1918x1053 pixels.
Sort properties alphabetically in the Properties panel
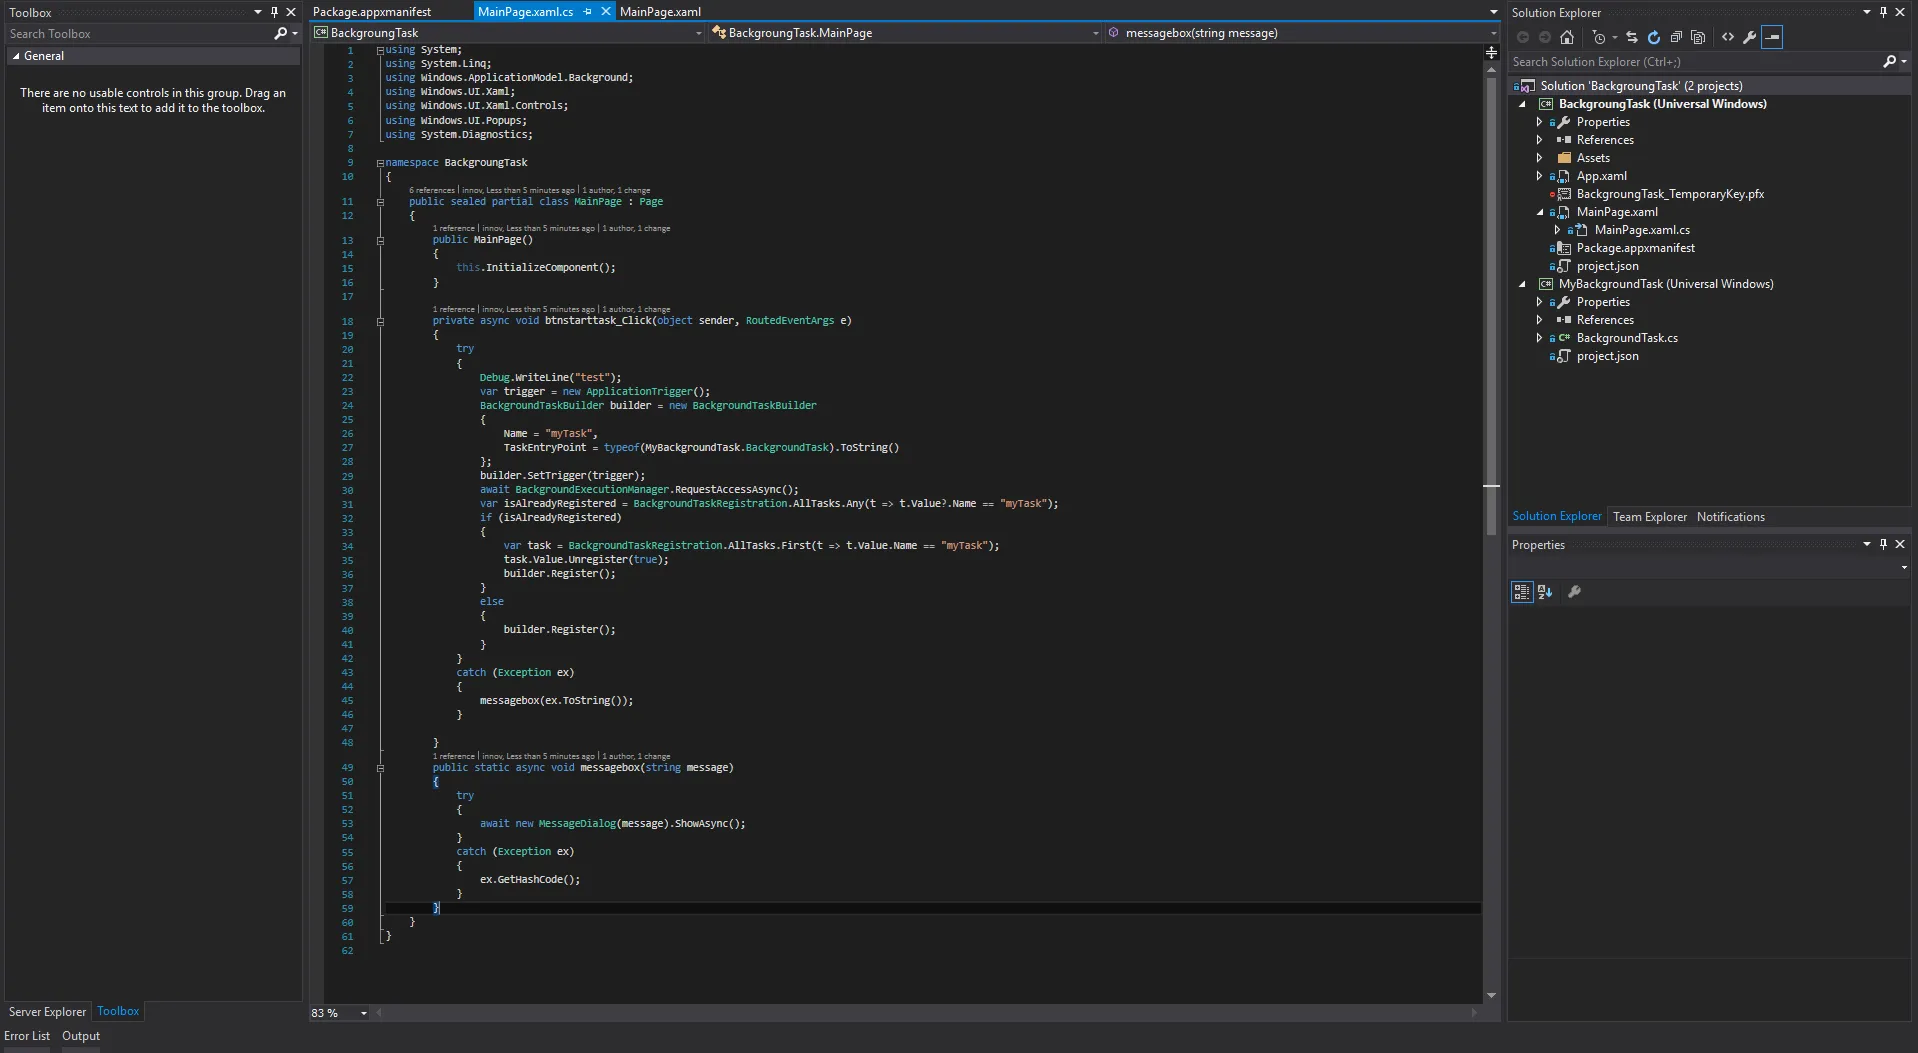pos(1545,592)
